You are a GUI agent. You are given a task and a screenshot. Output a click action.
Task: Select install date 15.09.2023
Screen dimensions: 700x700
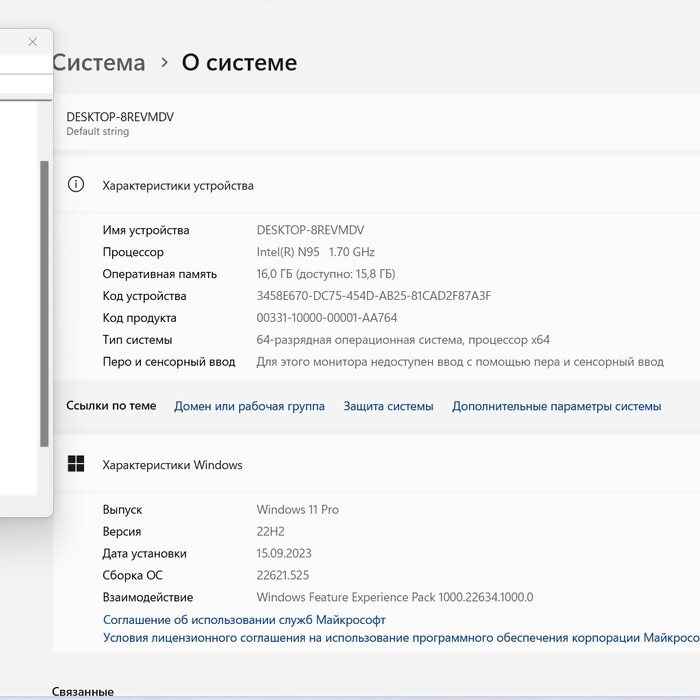pyautogui.click(x=284, y=553)
